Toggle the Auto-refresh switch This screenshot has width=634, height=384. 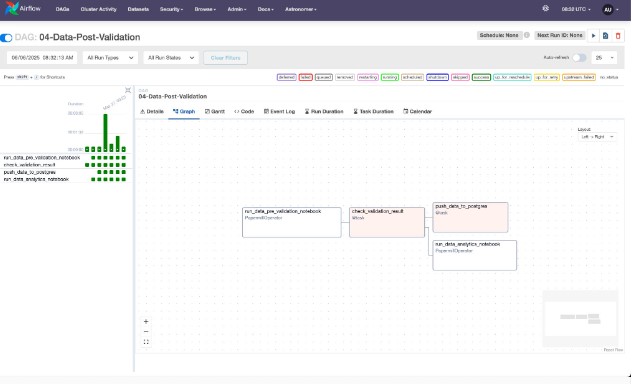pos(579,58)
